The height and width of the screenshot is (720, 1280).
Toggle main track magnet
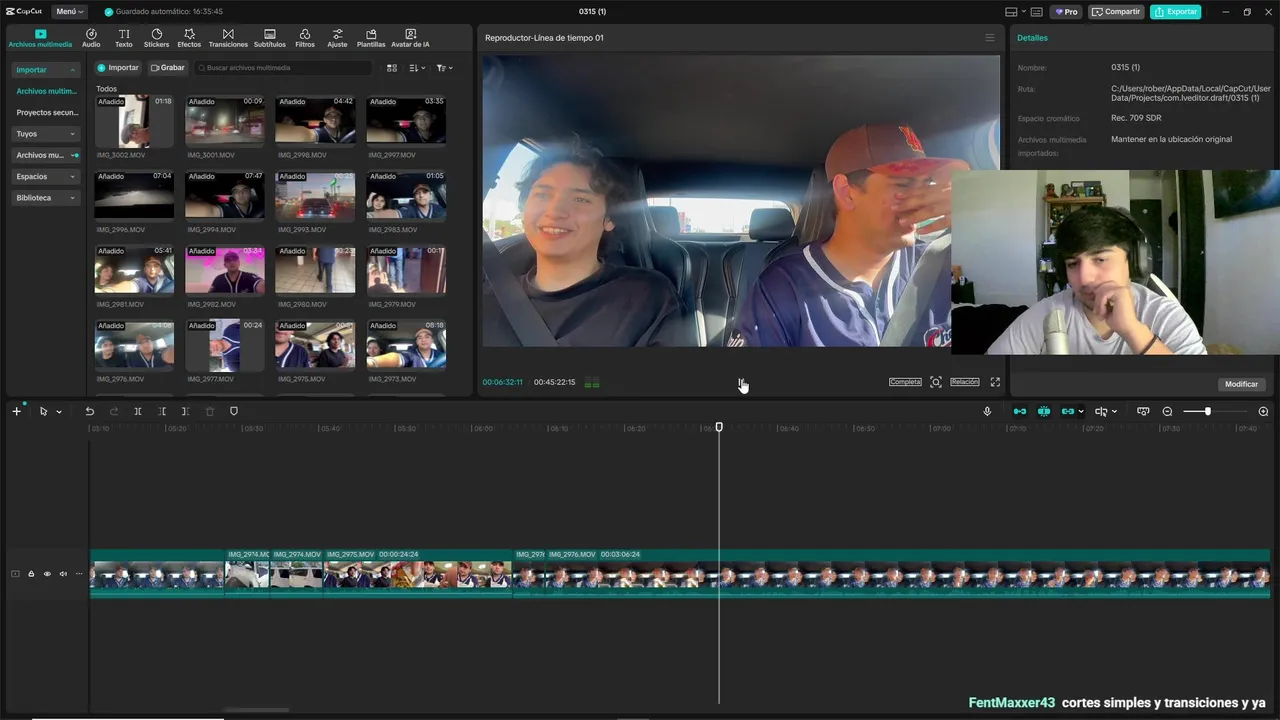tap(1020, 411)
